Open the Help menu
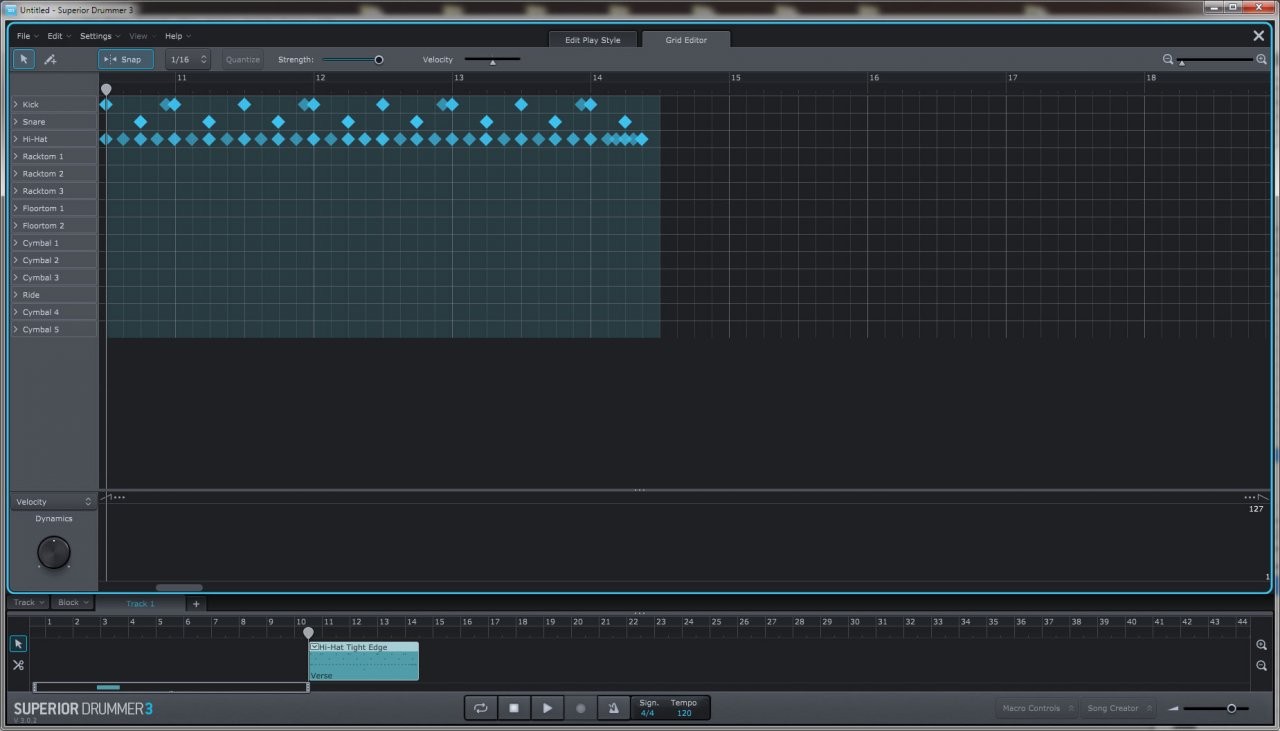Screen dimensions: 1280x731 point(177,36)
